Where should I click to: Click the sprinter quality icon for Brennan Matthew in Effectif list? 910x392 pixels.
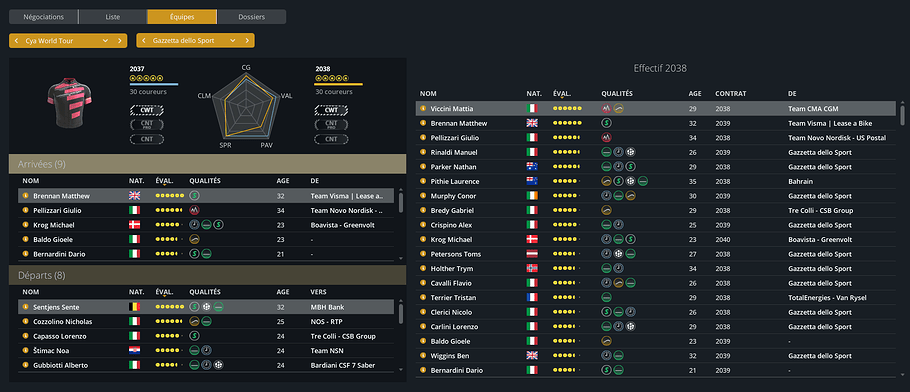point(606,123)
